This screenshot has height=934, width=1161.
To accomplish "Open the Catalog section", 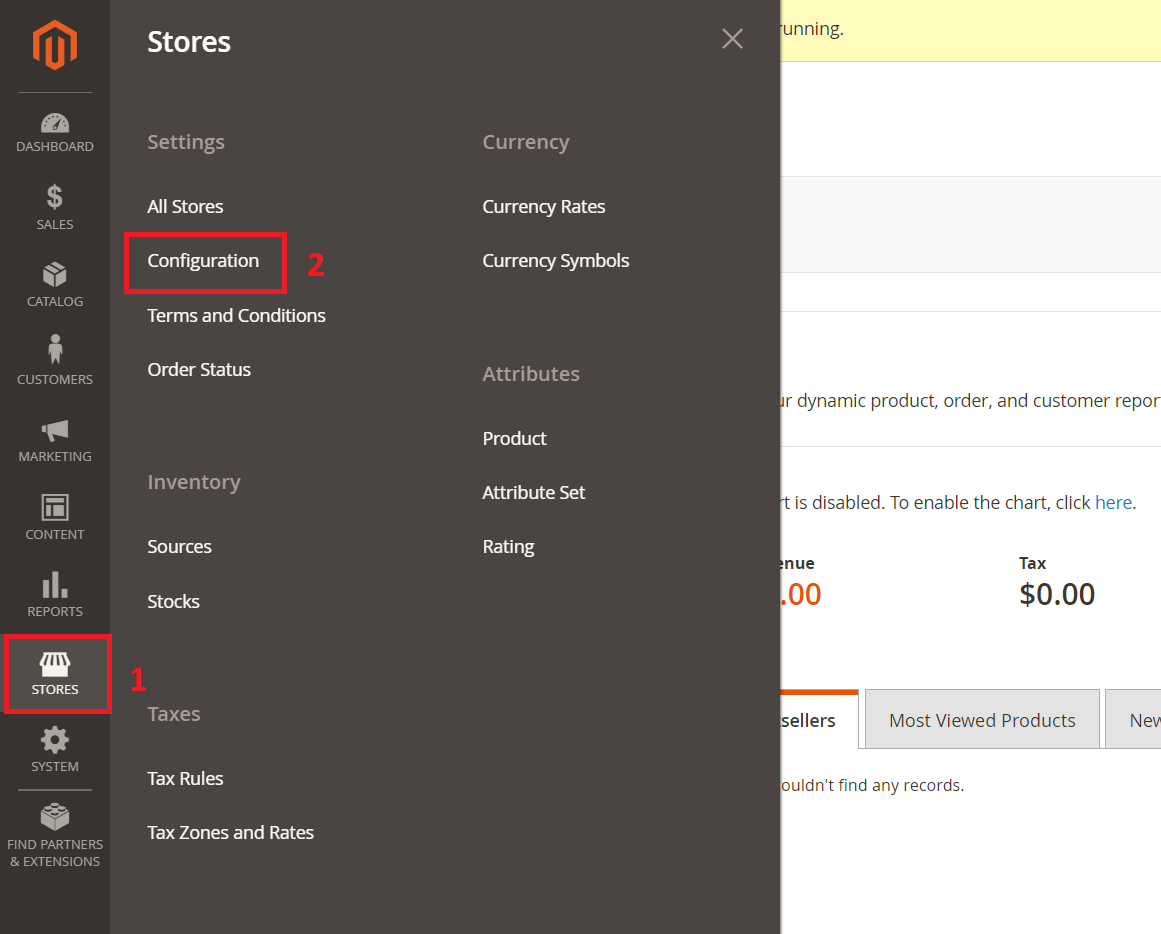I will click(55, 285).
